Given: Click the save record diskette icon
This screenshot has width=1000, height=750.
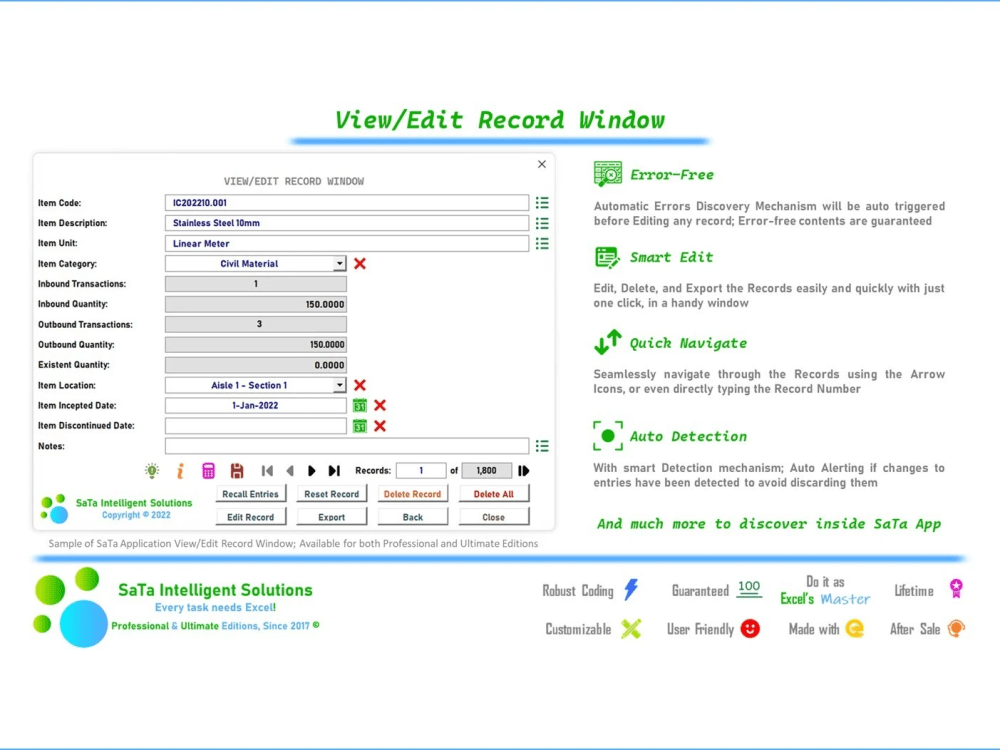Looking at the screenshot, I should point(237,470).
